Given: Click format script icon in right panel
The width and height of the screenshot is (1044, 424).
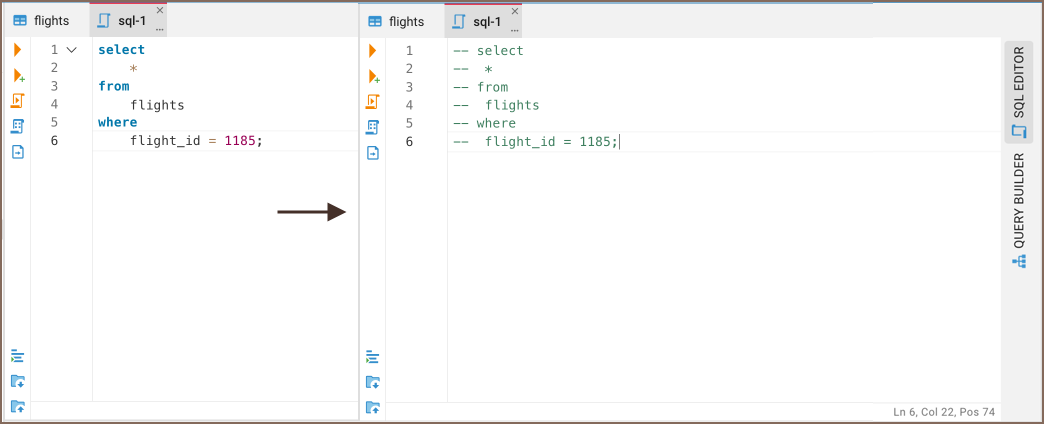Looking at the screenshot, I should click(373, 356).
